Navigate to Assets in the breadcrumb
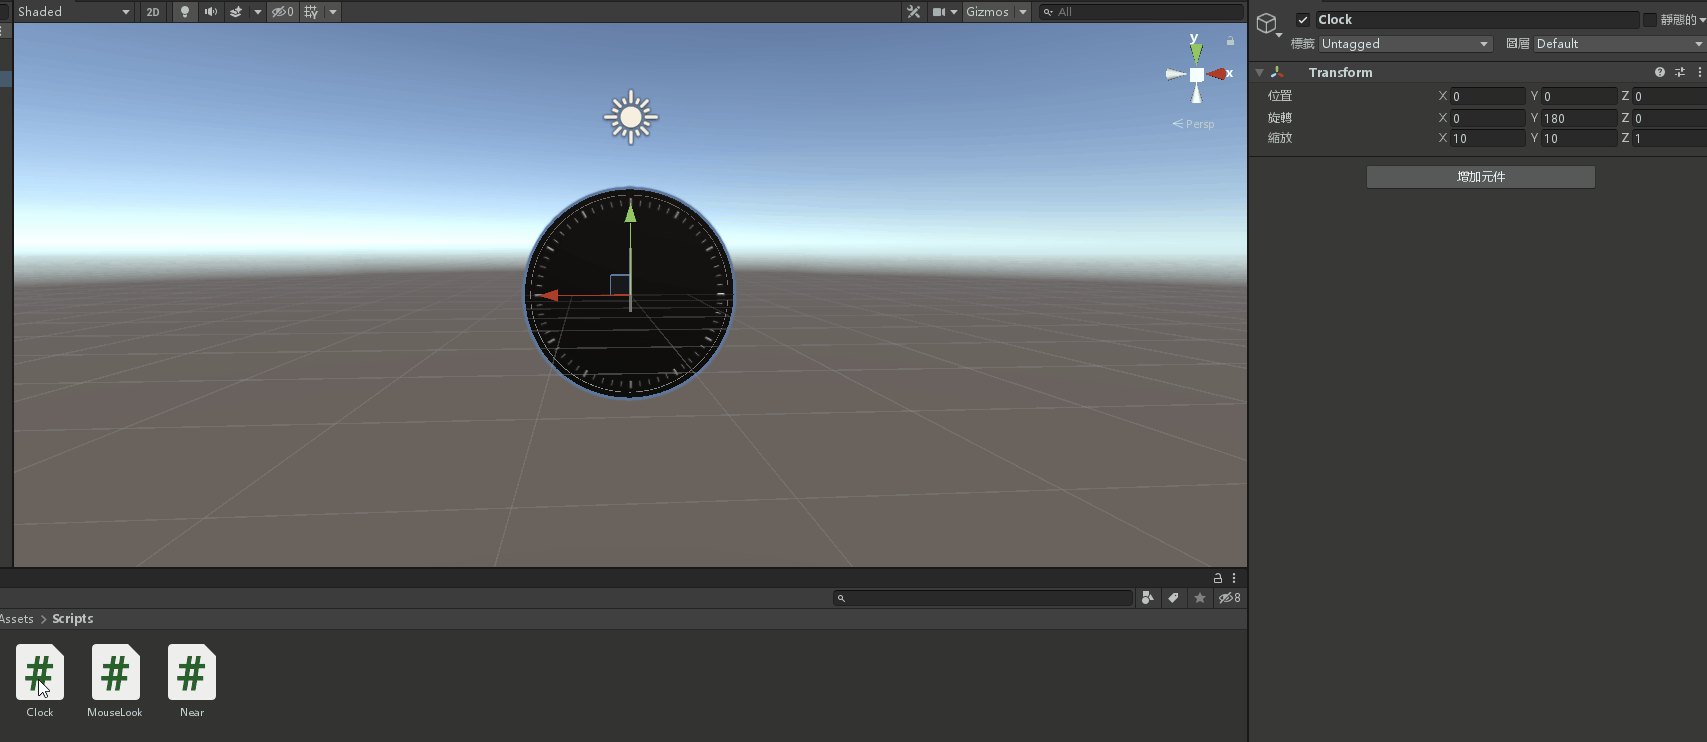This screenshot has width=1707, height=742. (x=17, y=619)
